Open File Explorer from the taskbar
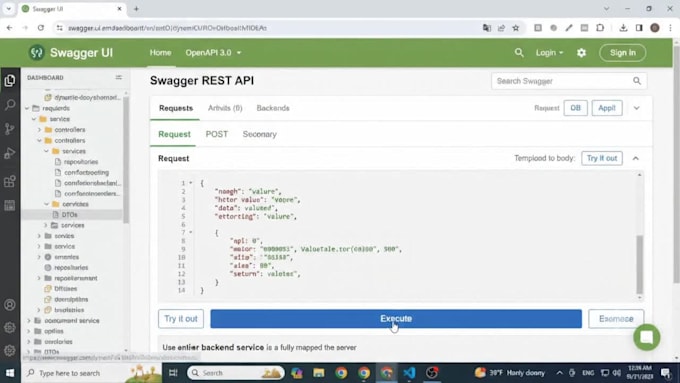This screenshot has width=680, height=383. coord(319,373)
